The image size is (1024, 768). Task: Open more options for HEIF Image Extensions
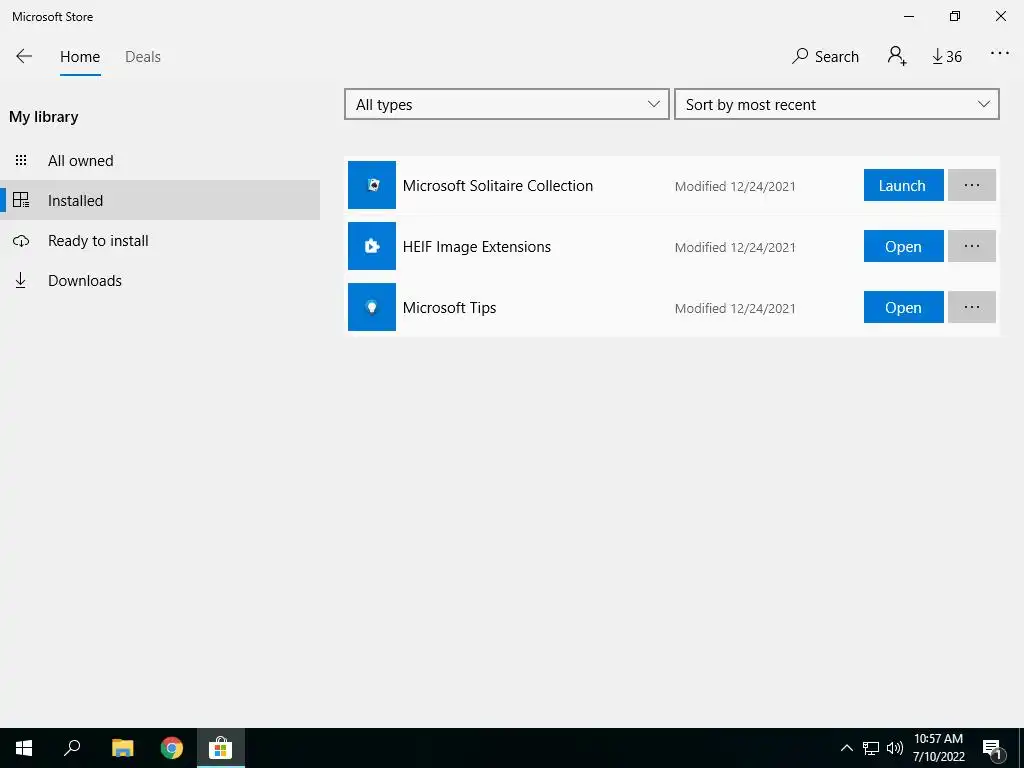click(972, 246)
